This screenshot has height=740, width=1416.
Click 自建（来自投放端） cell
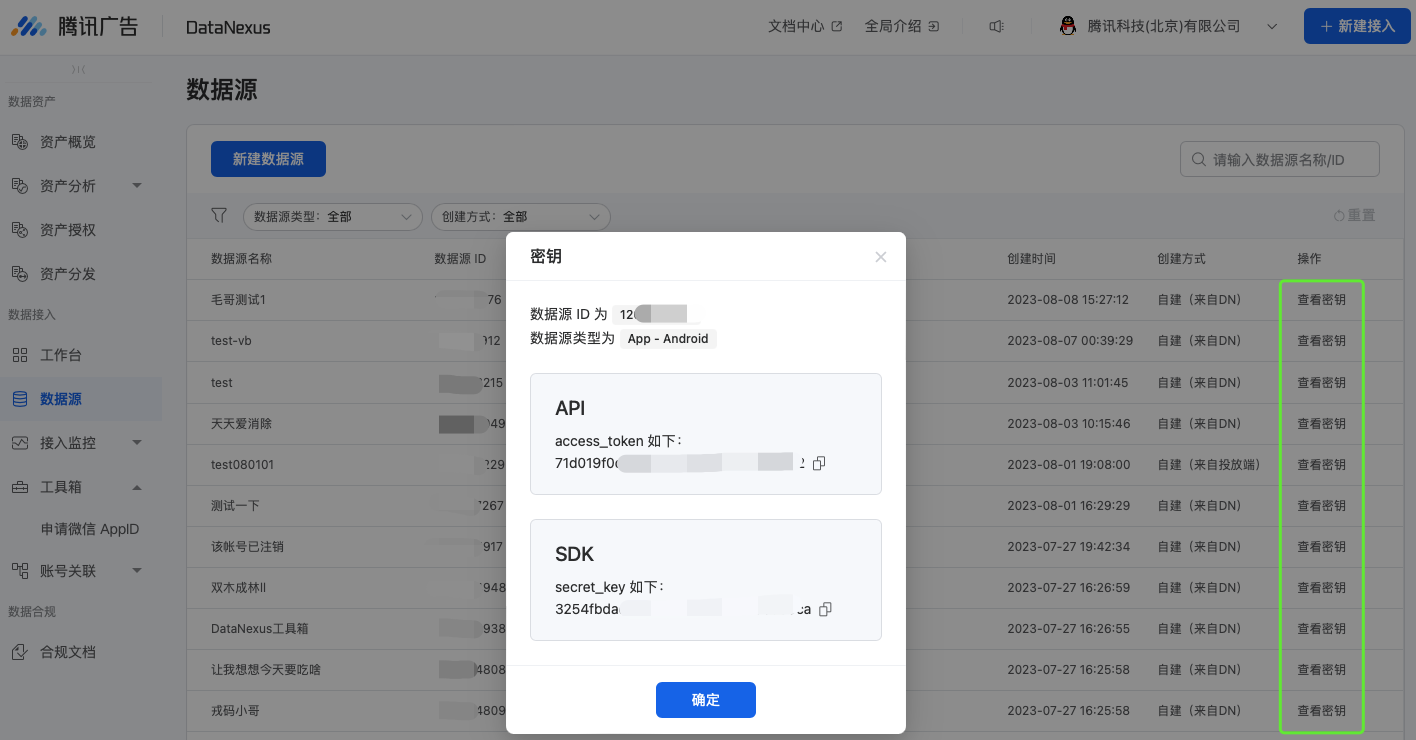1208,465
